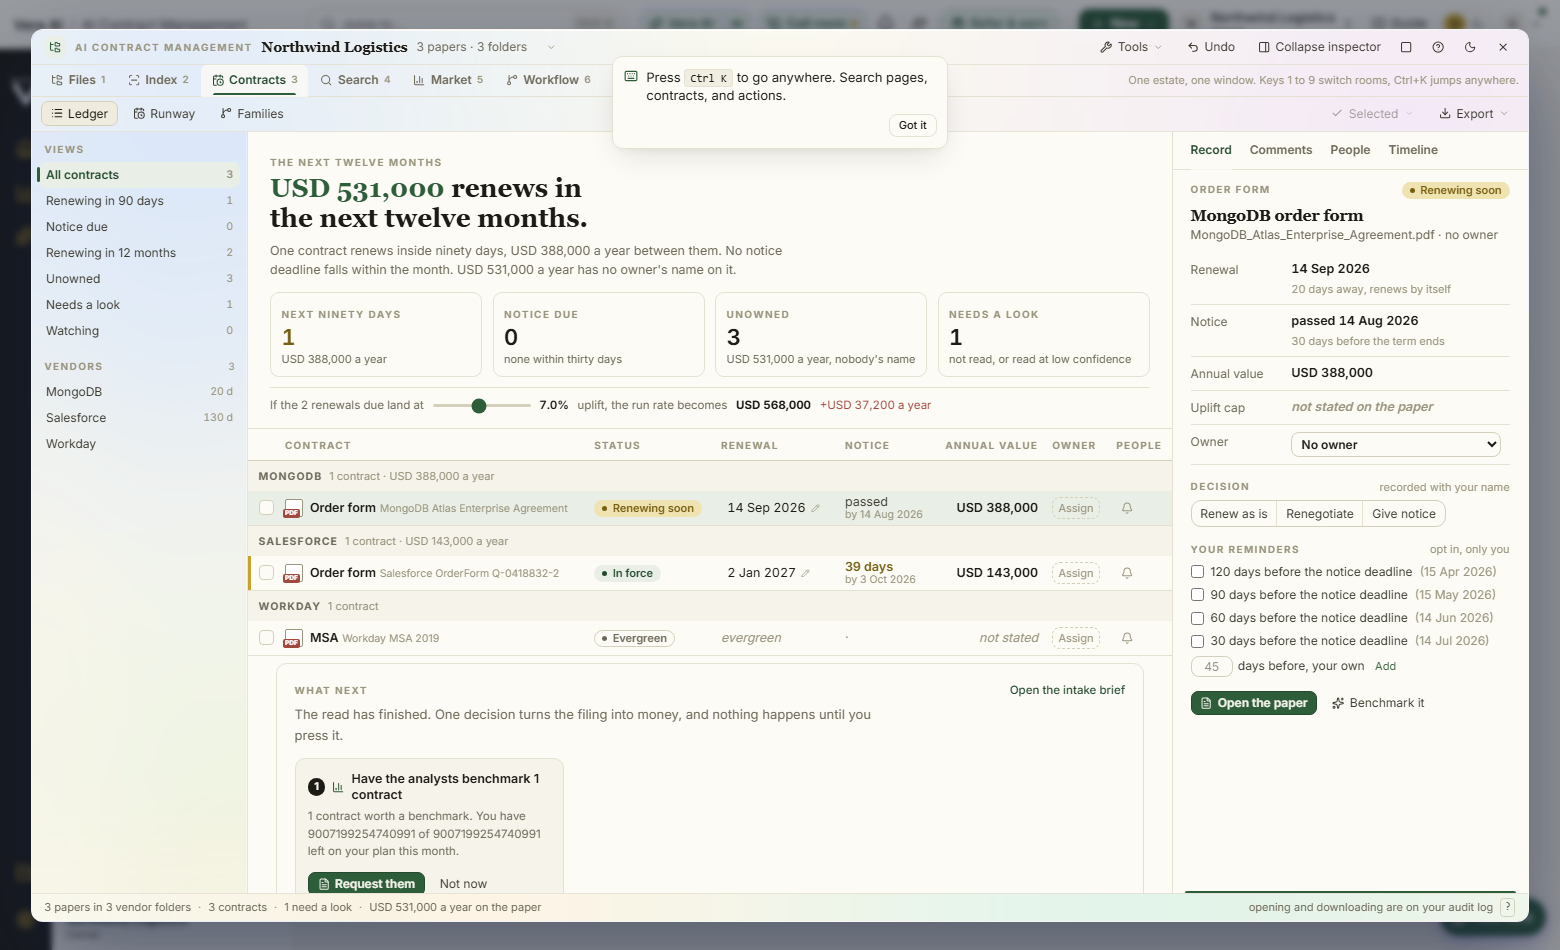Select the Needs a look view
The height and width of the screenshot is (950, 1560).
point(138,305)
